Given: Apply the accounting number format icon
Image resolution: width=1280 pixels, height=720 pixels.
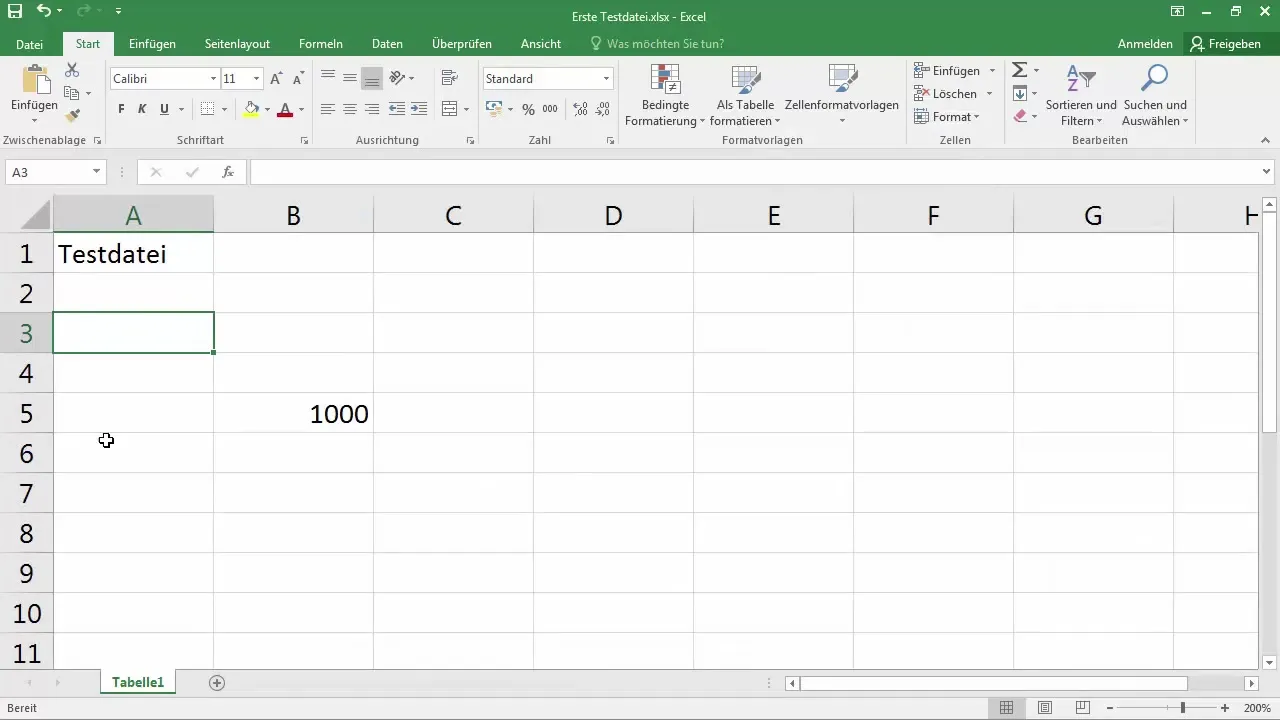Looking at the screenshot, I should point(494,109).
